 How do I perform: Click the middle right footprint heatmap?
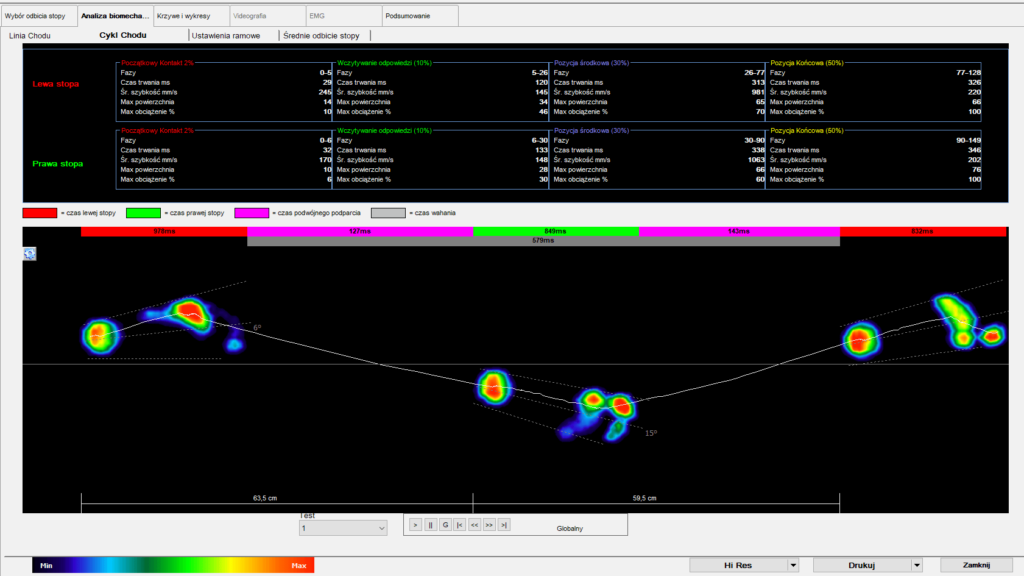[556, 404]
